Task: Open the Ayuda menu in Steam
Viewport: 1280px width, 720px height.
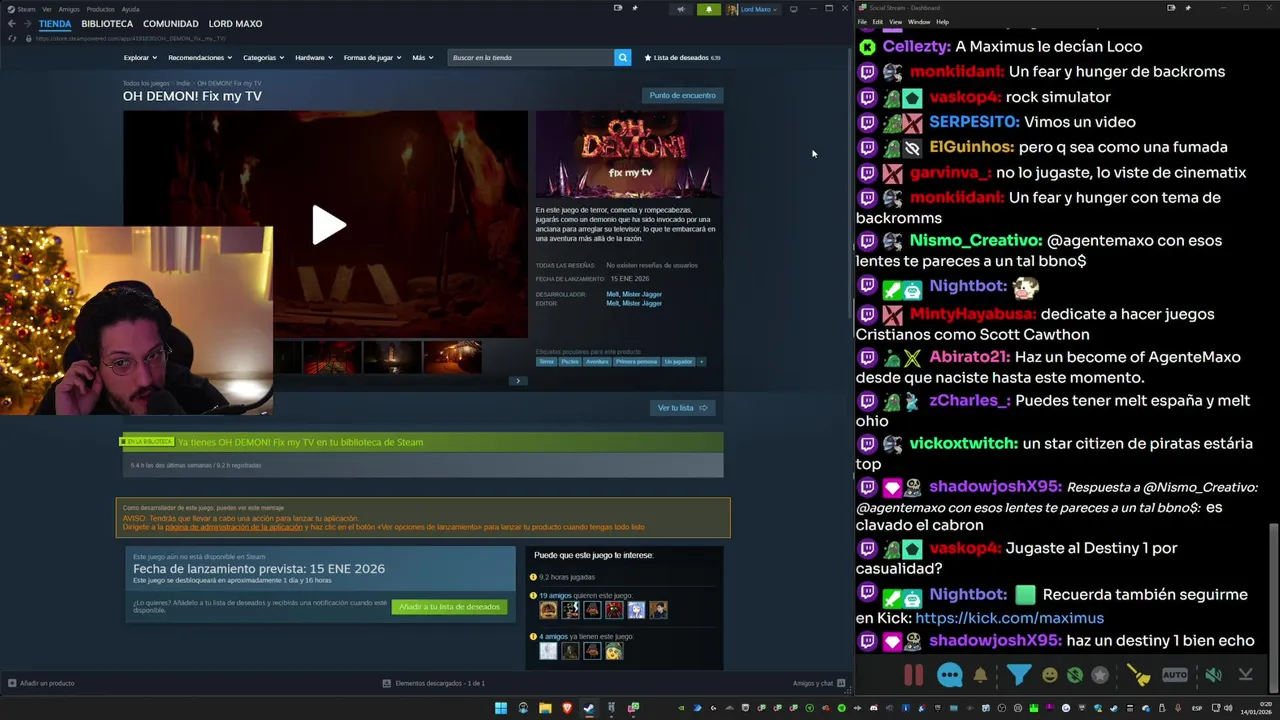Action: click(130, 9)
